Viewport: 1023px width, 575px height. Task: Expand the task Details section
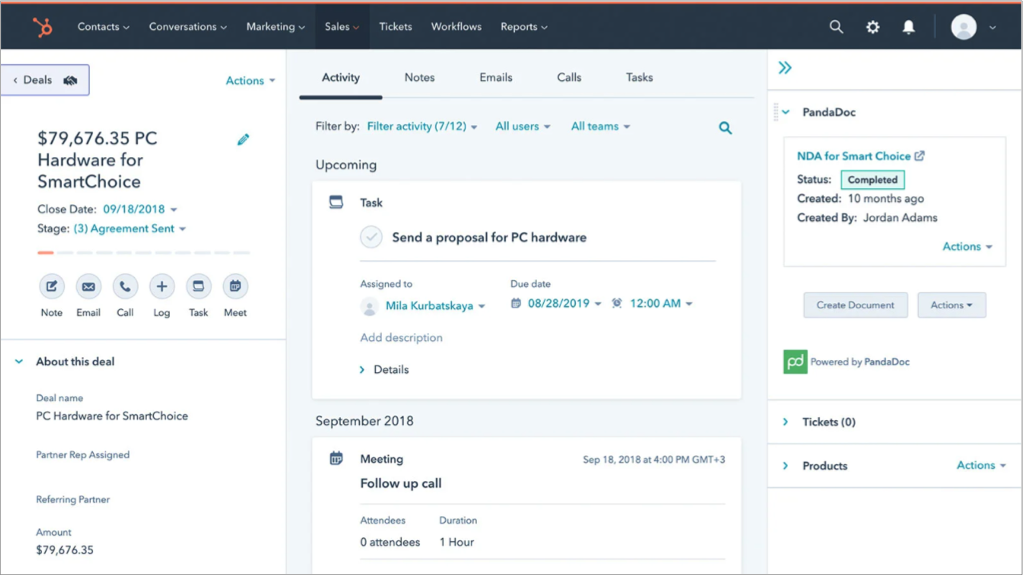coord(384,370)
